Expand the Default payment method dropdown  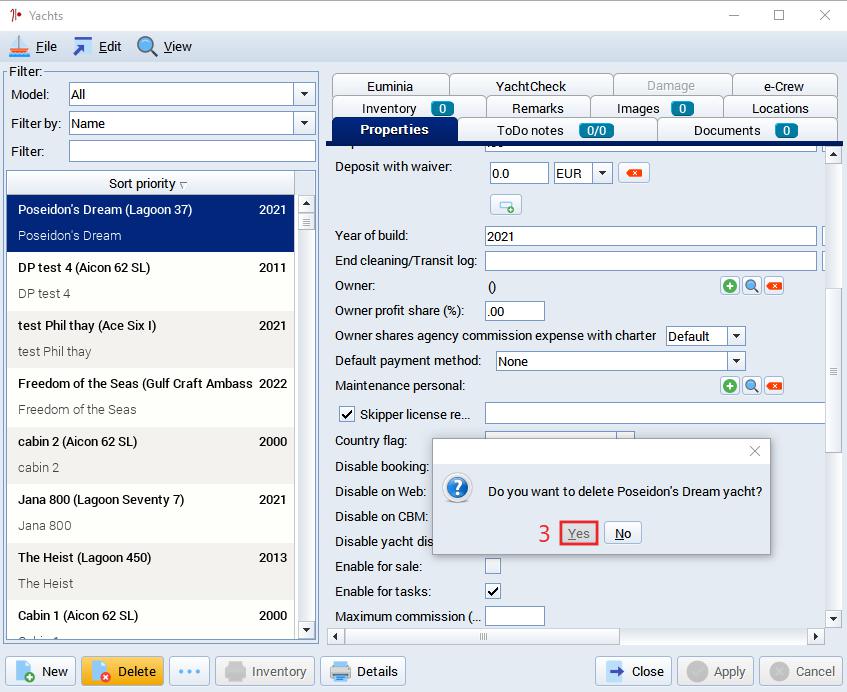point(736,361)
